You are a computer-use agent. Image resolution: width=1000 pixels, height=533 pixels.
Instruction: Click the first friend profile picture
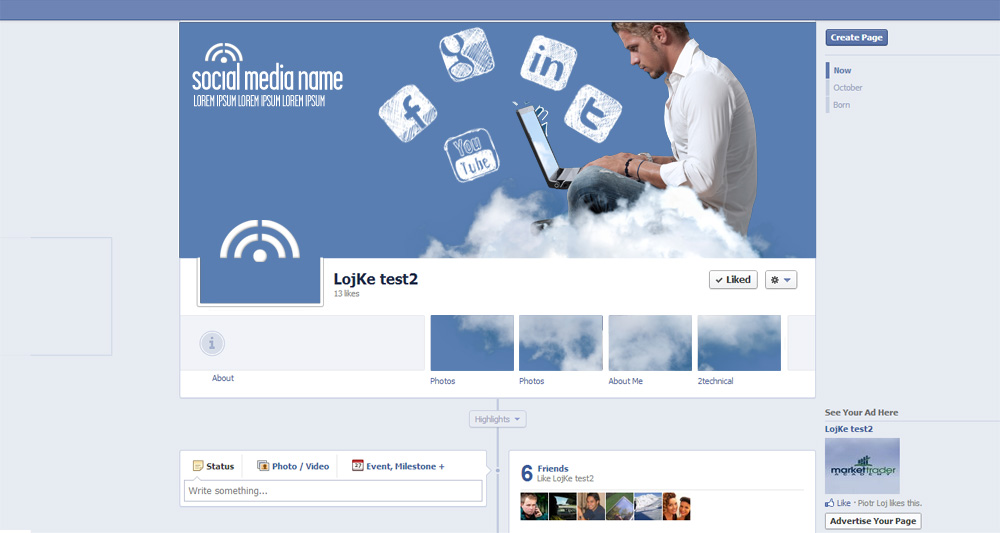click(534, 506)
